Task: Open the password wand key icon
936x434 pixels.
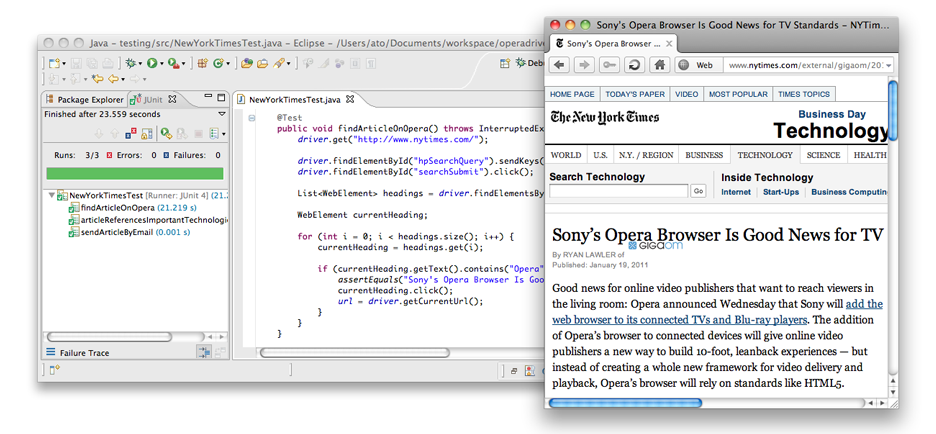Action: pyautogui.click(x=609, y=65)
